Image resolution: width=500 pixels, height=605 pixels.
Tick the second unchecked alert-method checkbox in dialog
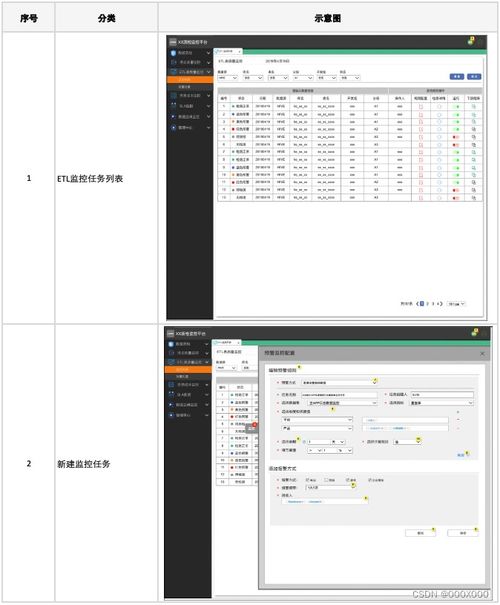pos(326,480)
